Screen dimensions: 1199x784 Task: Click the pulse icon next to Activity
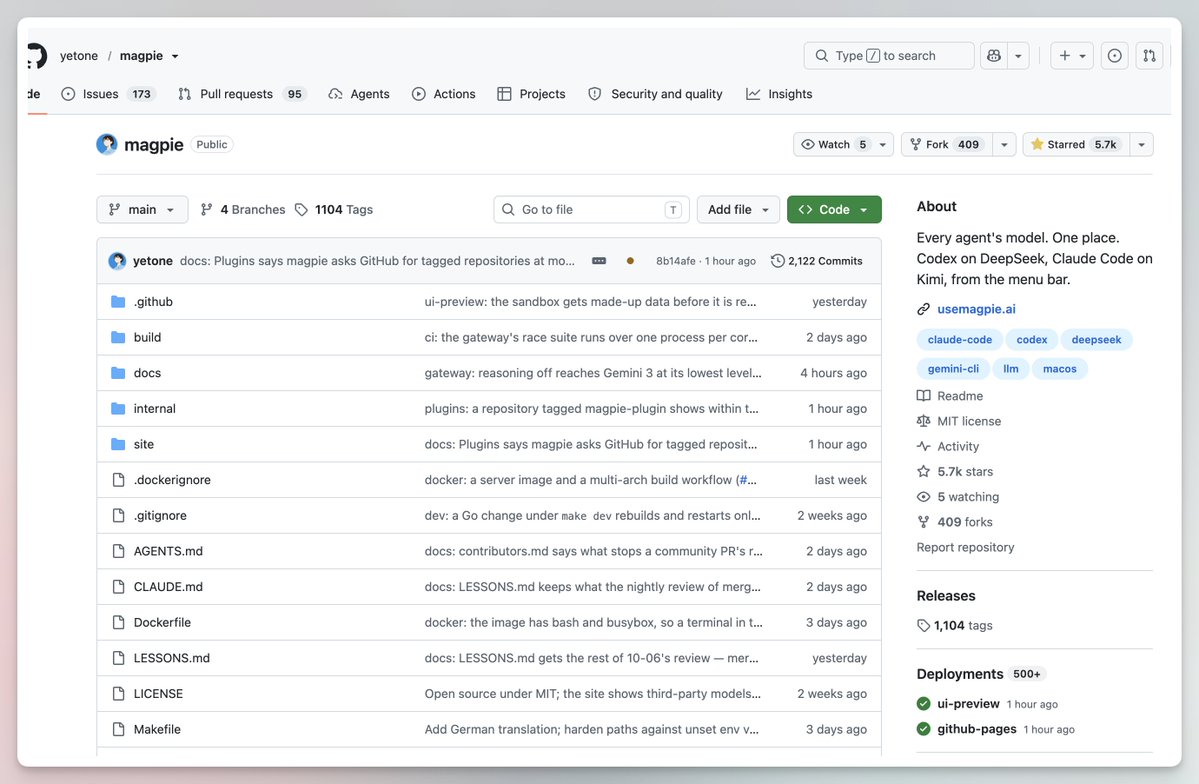point(924,447)
